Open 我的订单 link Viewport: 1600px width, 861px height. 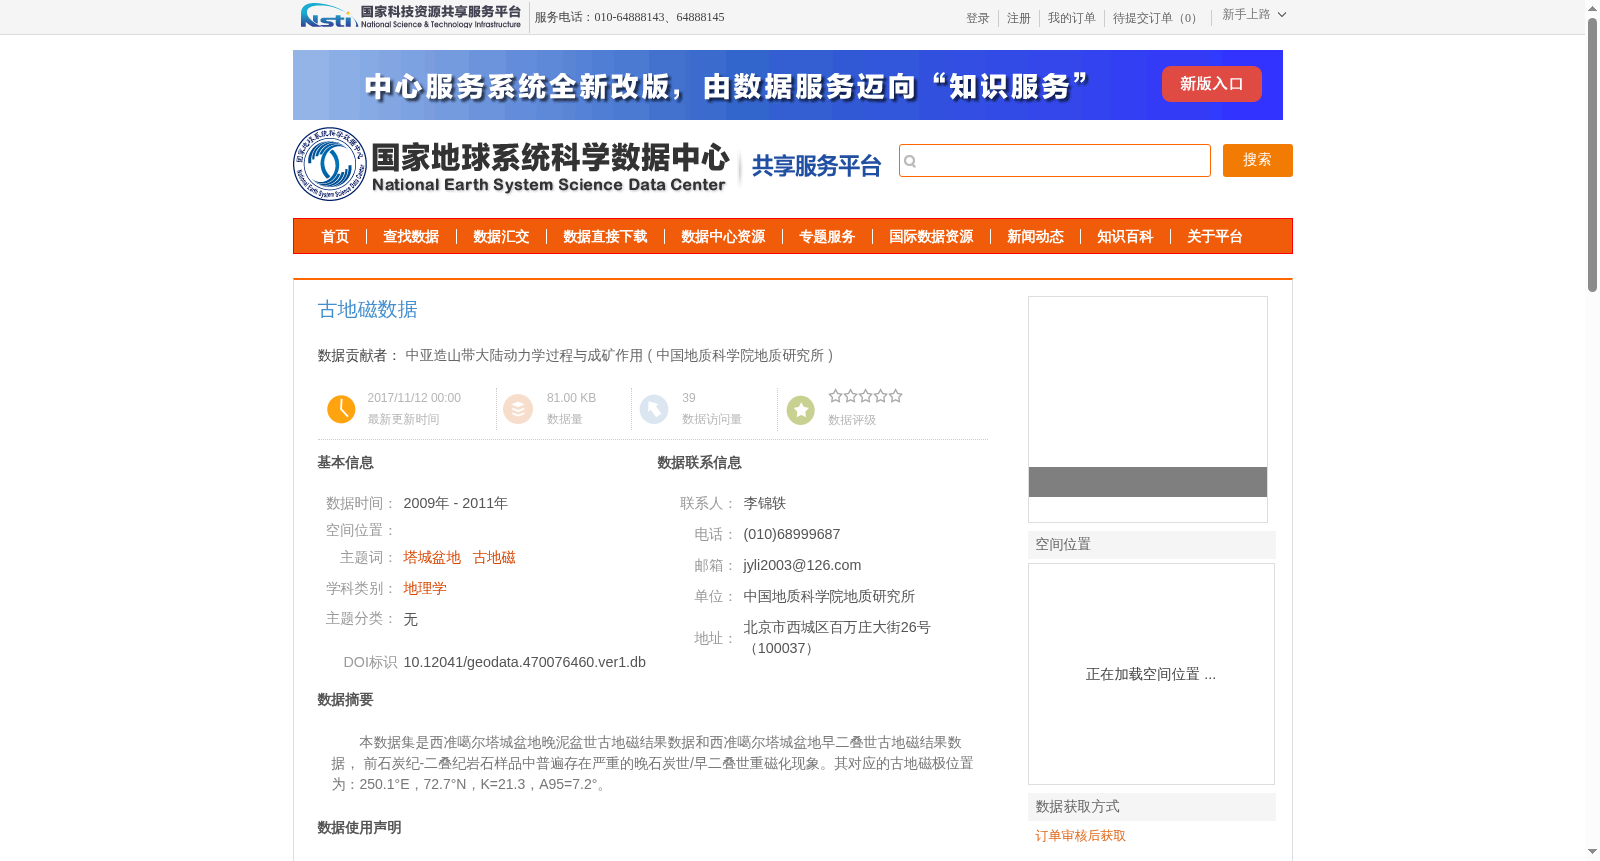coord(1072,18)
